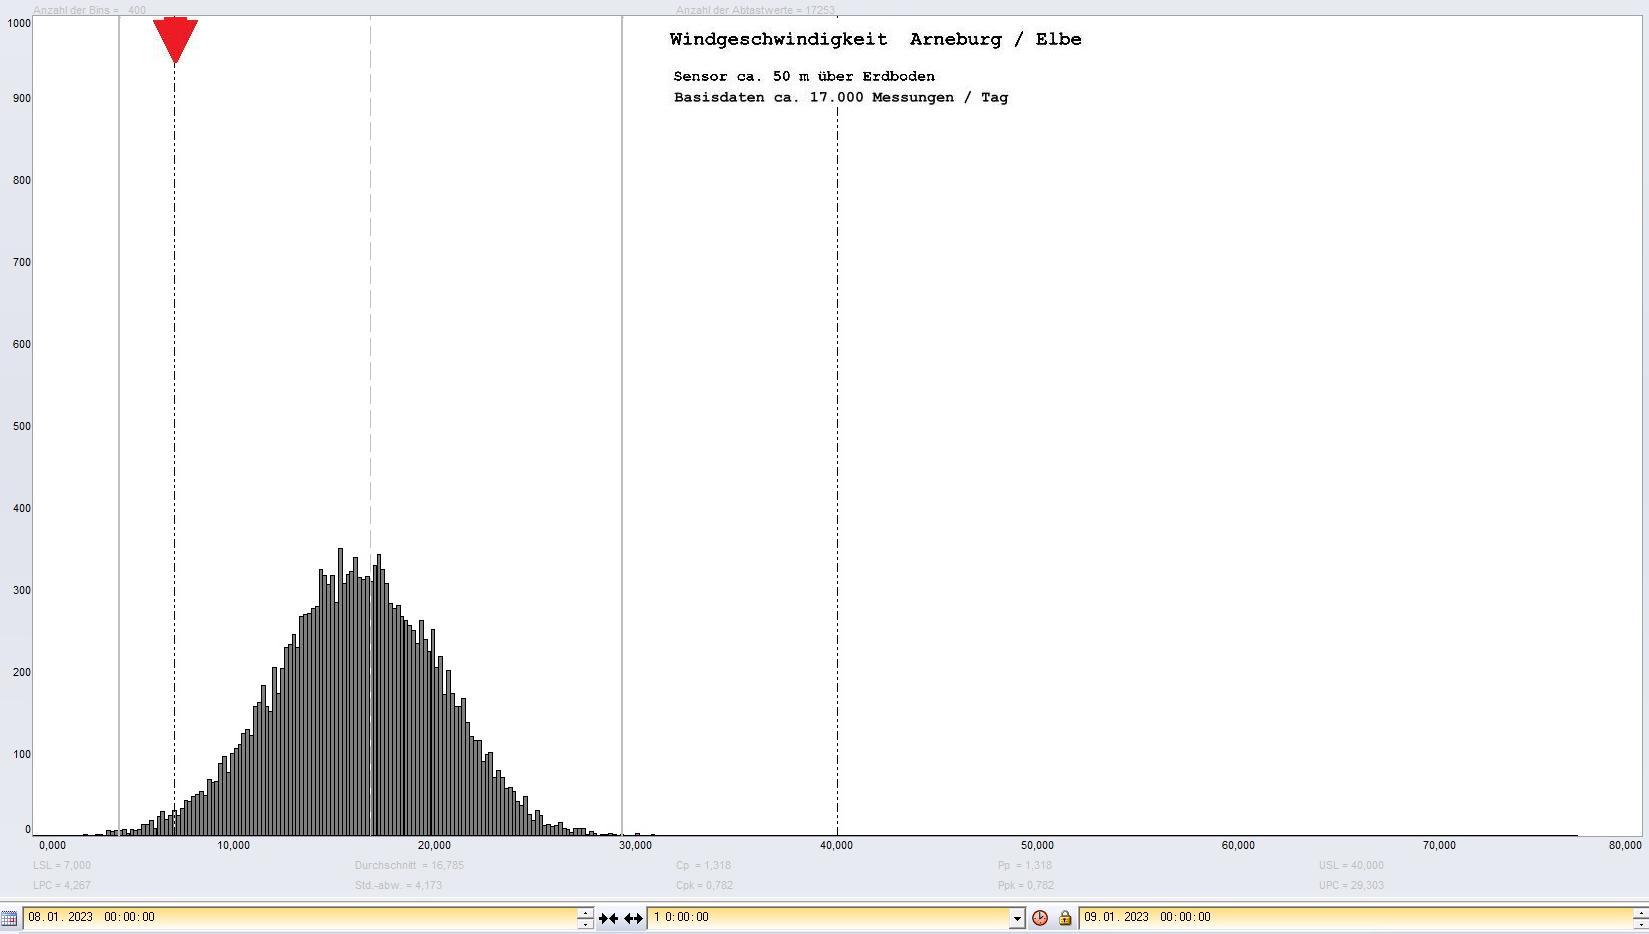Click the USL = 40,000 label
Screen dimensions: 1649x934
click(1351, 866)
